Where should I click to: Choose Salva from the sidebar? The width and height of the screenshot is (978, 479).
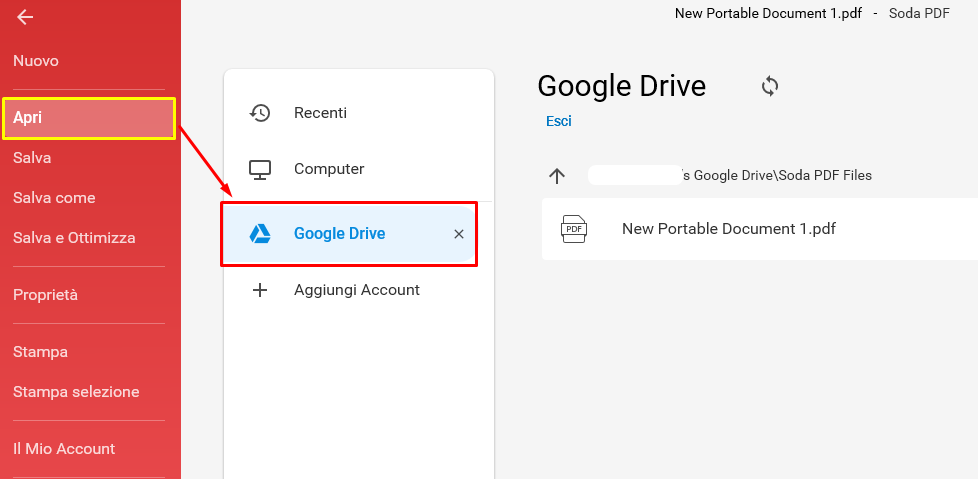point(32,158)
